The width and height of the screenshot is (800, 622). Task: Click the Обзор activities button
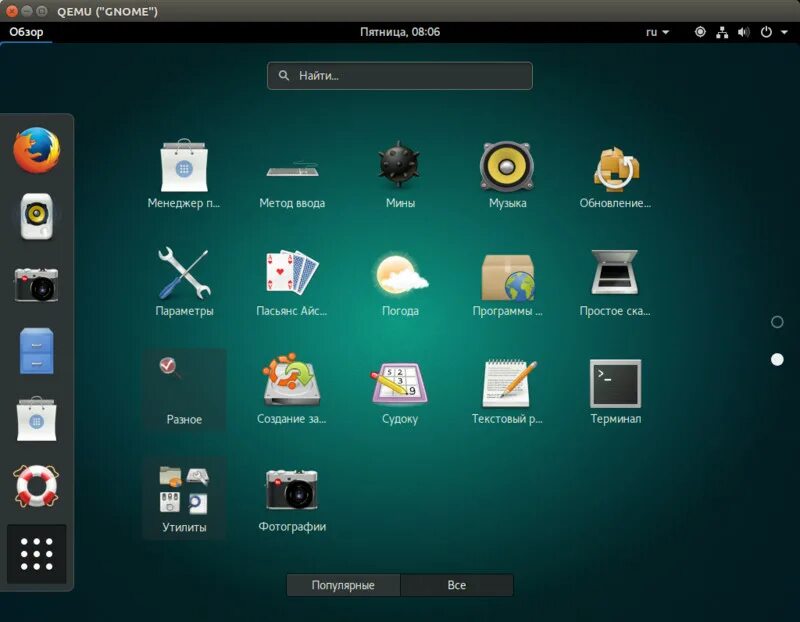[26, 32]
